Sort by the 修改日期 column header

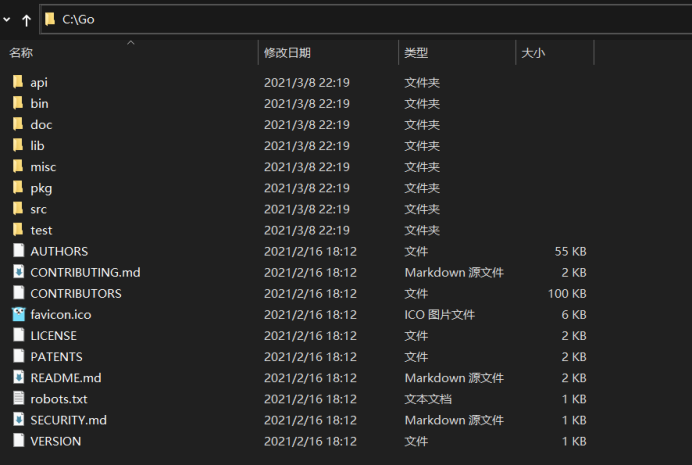tap(287, 53)
